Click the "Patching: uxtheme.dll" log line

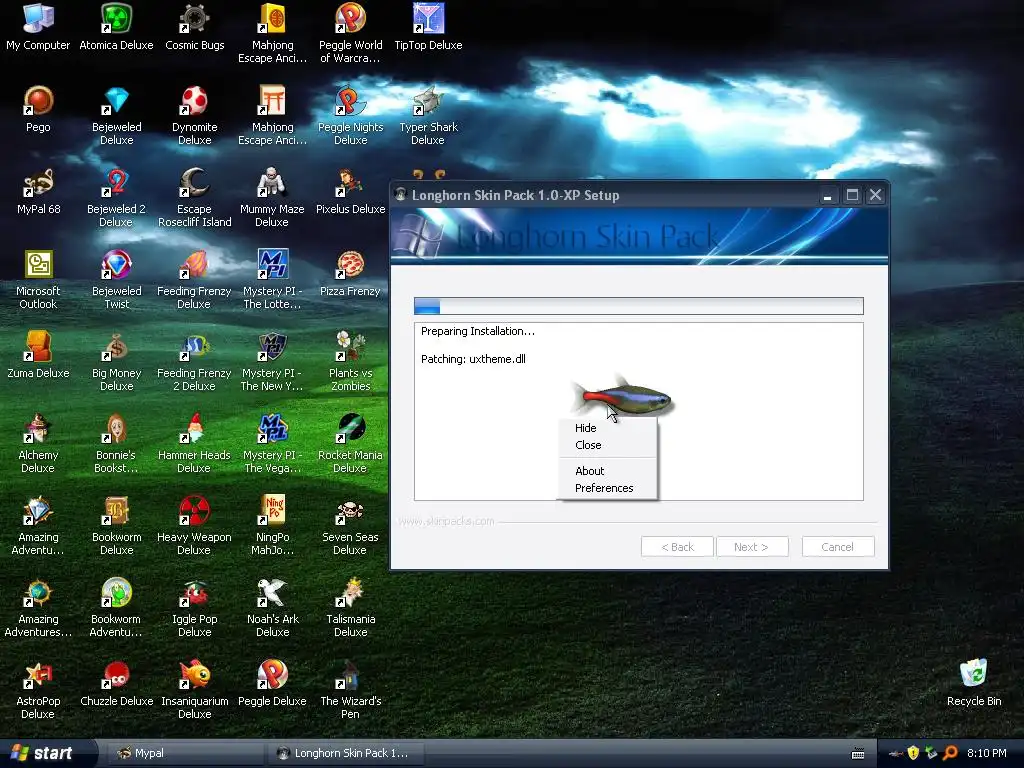pos(473,359)
